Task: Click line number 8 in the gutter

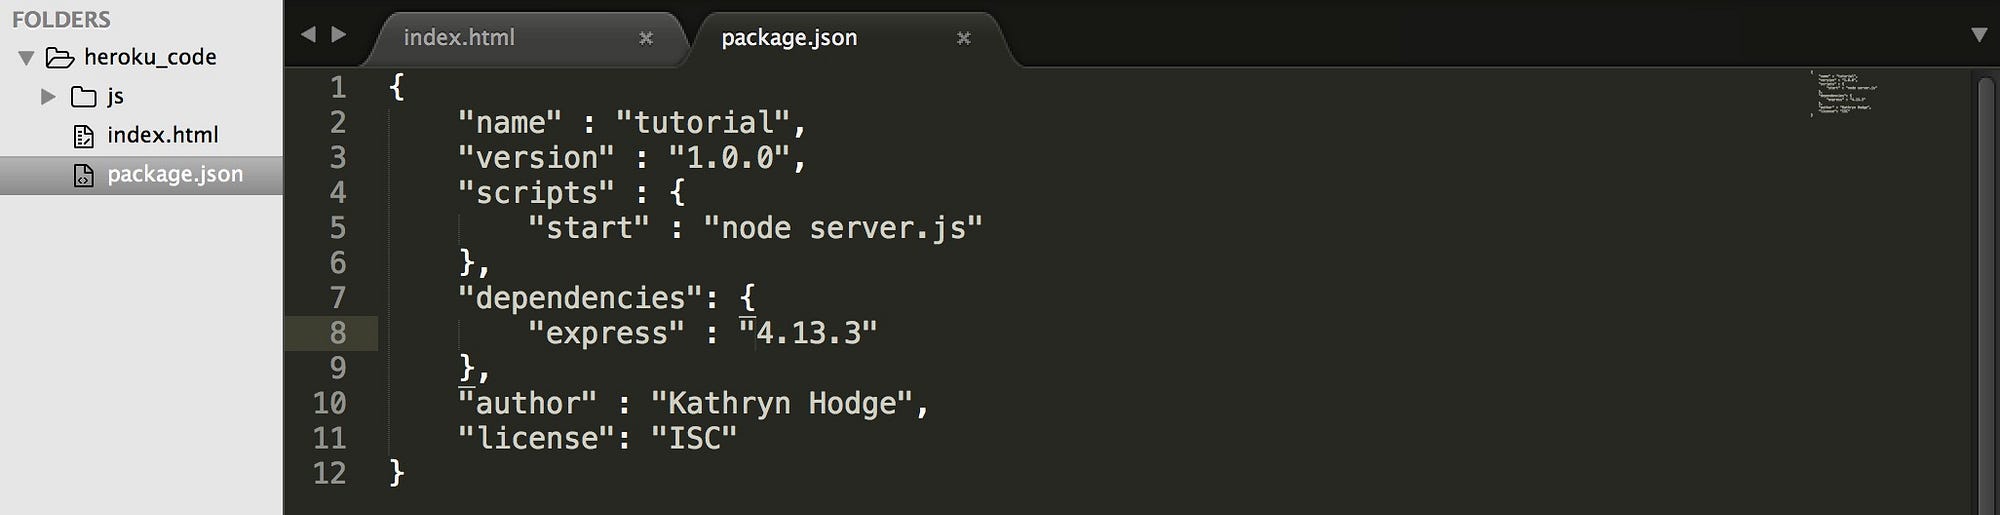Action: 338,333
